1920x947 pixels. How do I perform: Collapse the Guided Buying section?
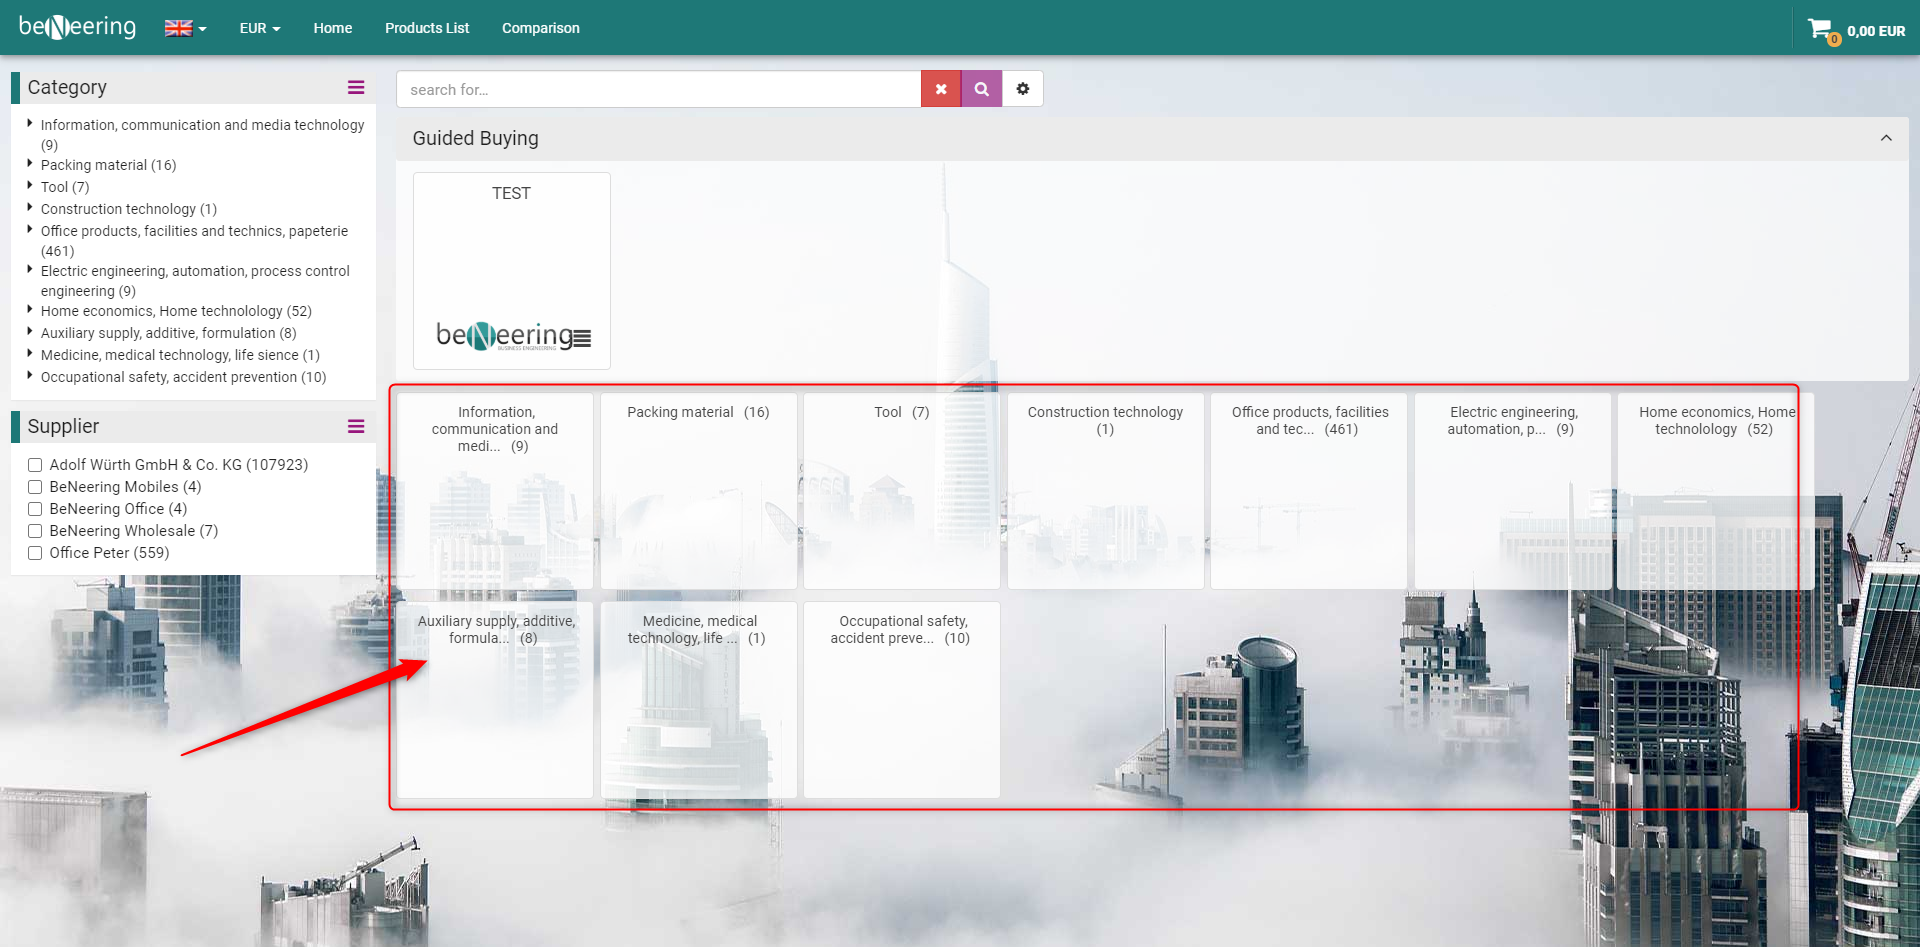pos(1885,138)
